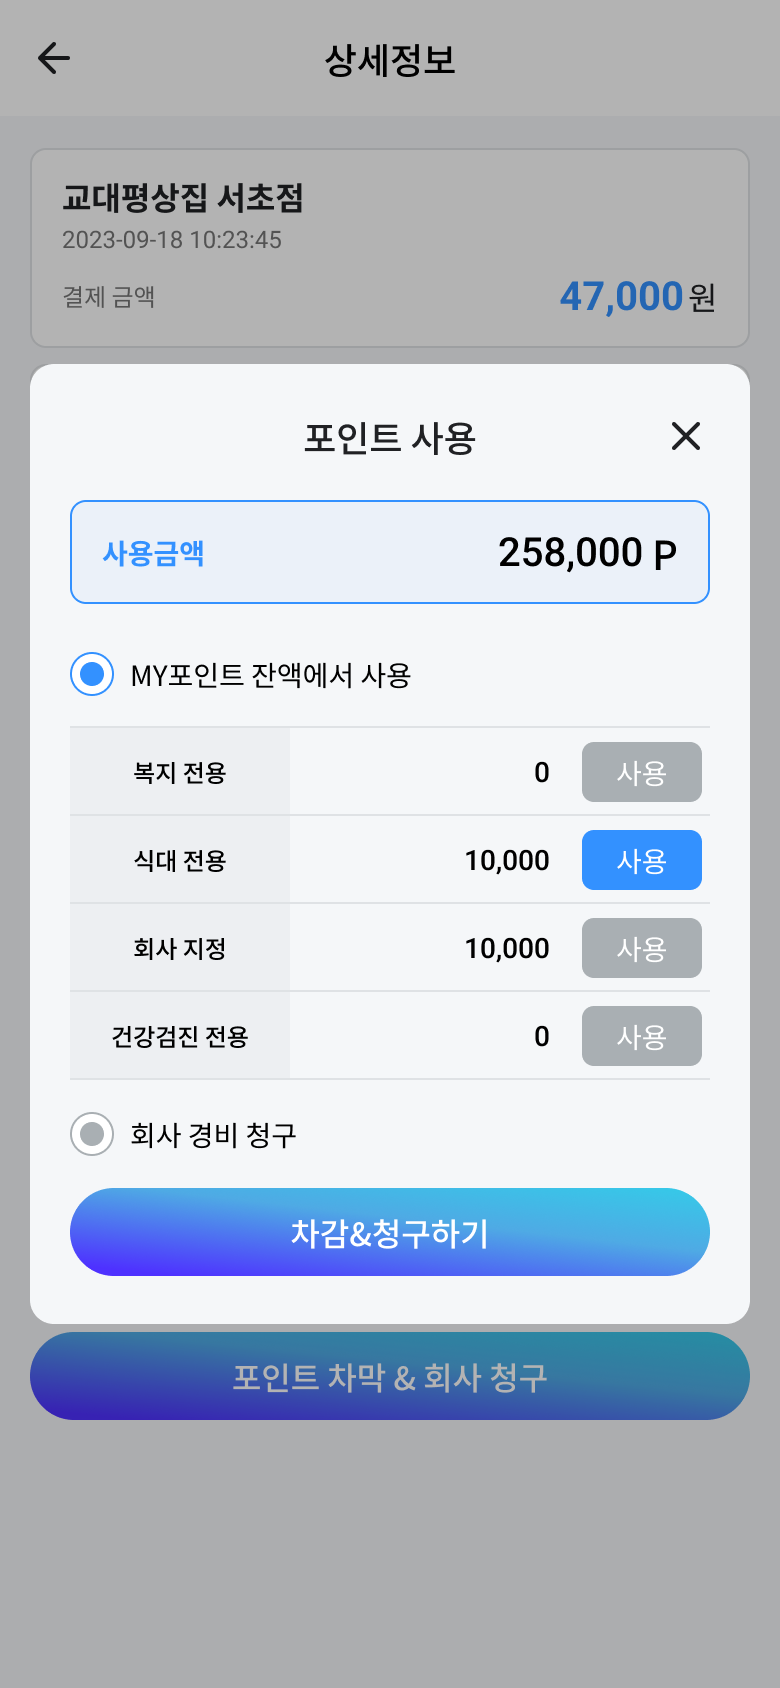
Task: Select MY포인트 잔액에서 사용 radio button
Action: pos(92,675)
